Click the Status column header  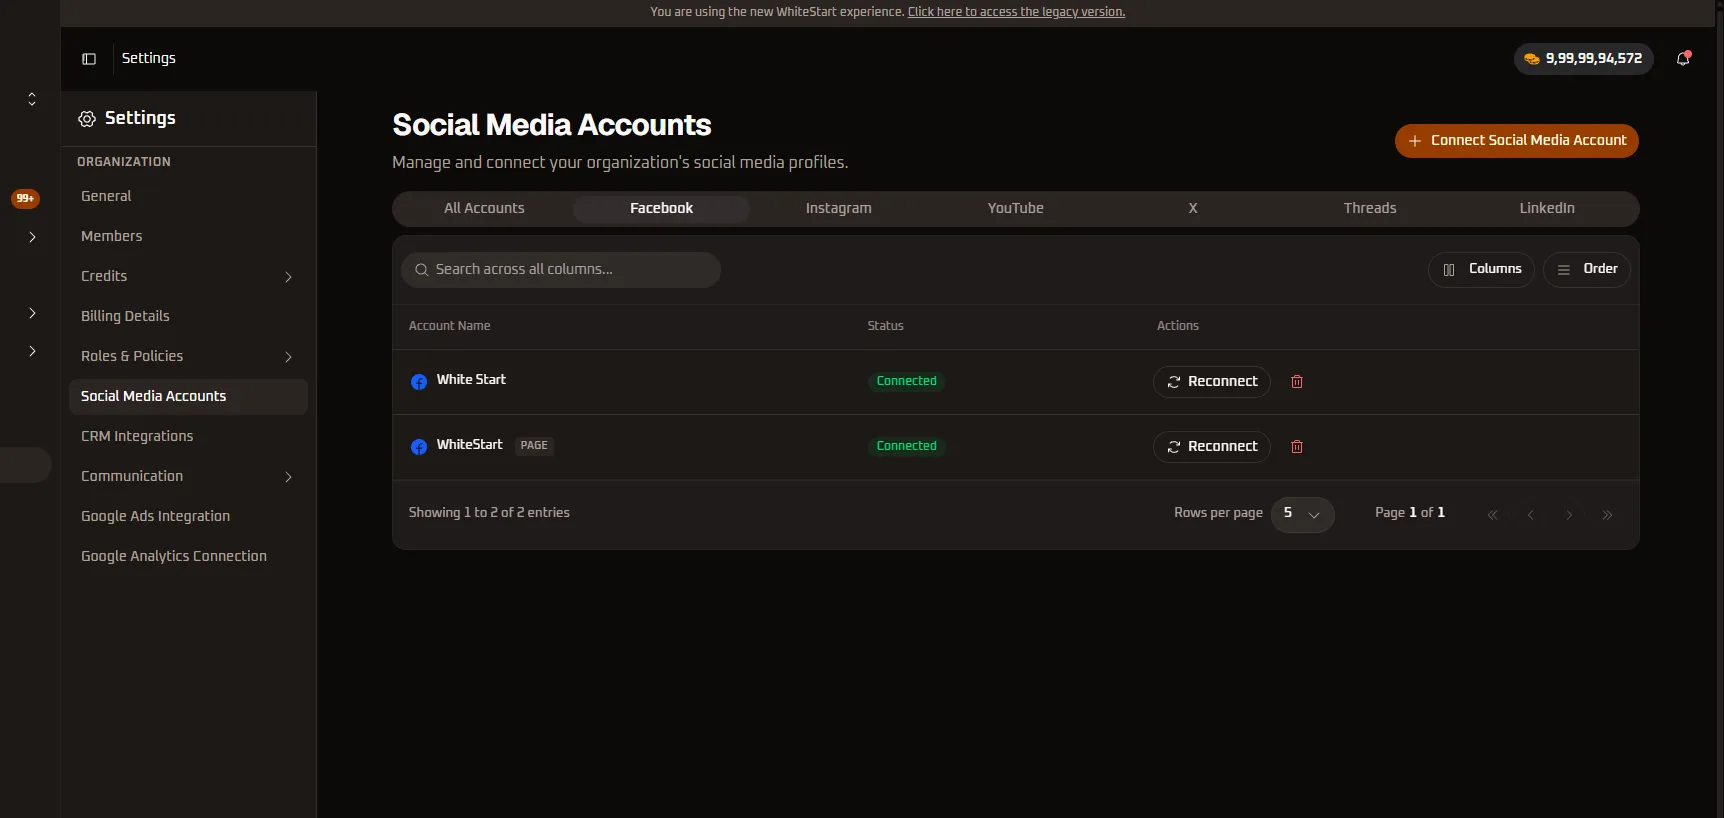click(885, 326)
